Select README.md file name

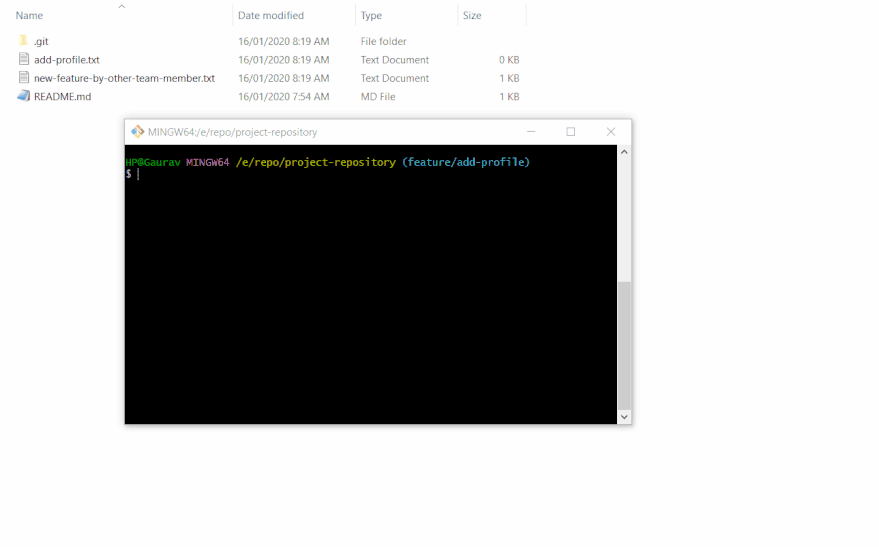[x=62, y=96]
